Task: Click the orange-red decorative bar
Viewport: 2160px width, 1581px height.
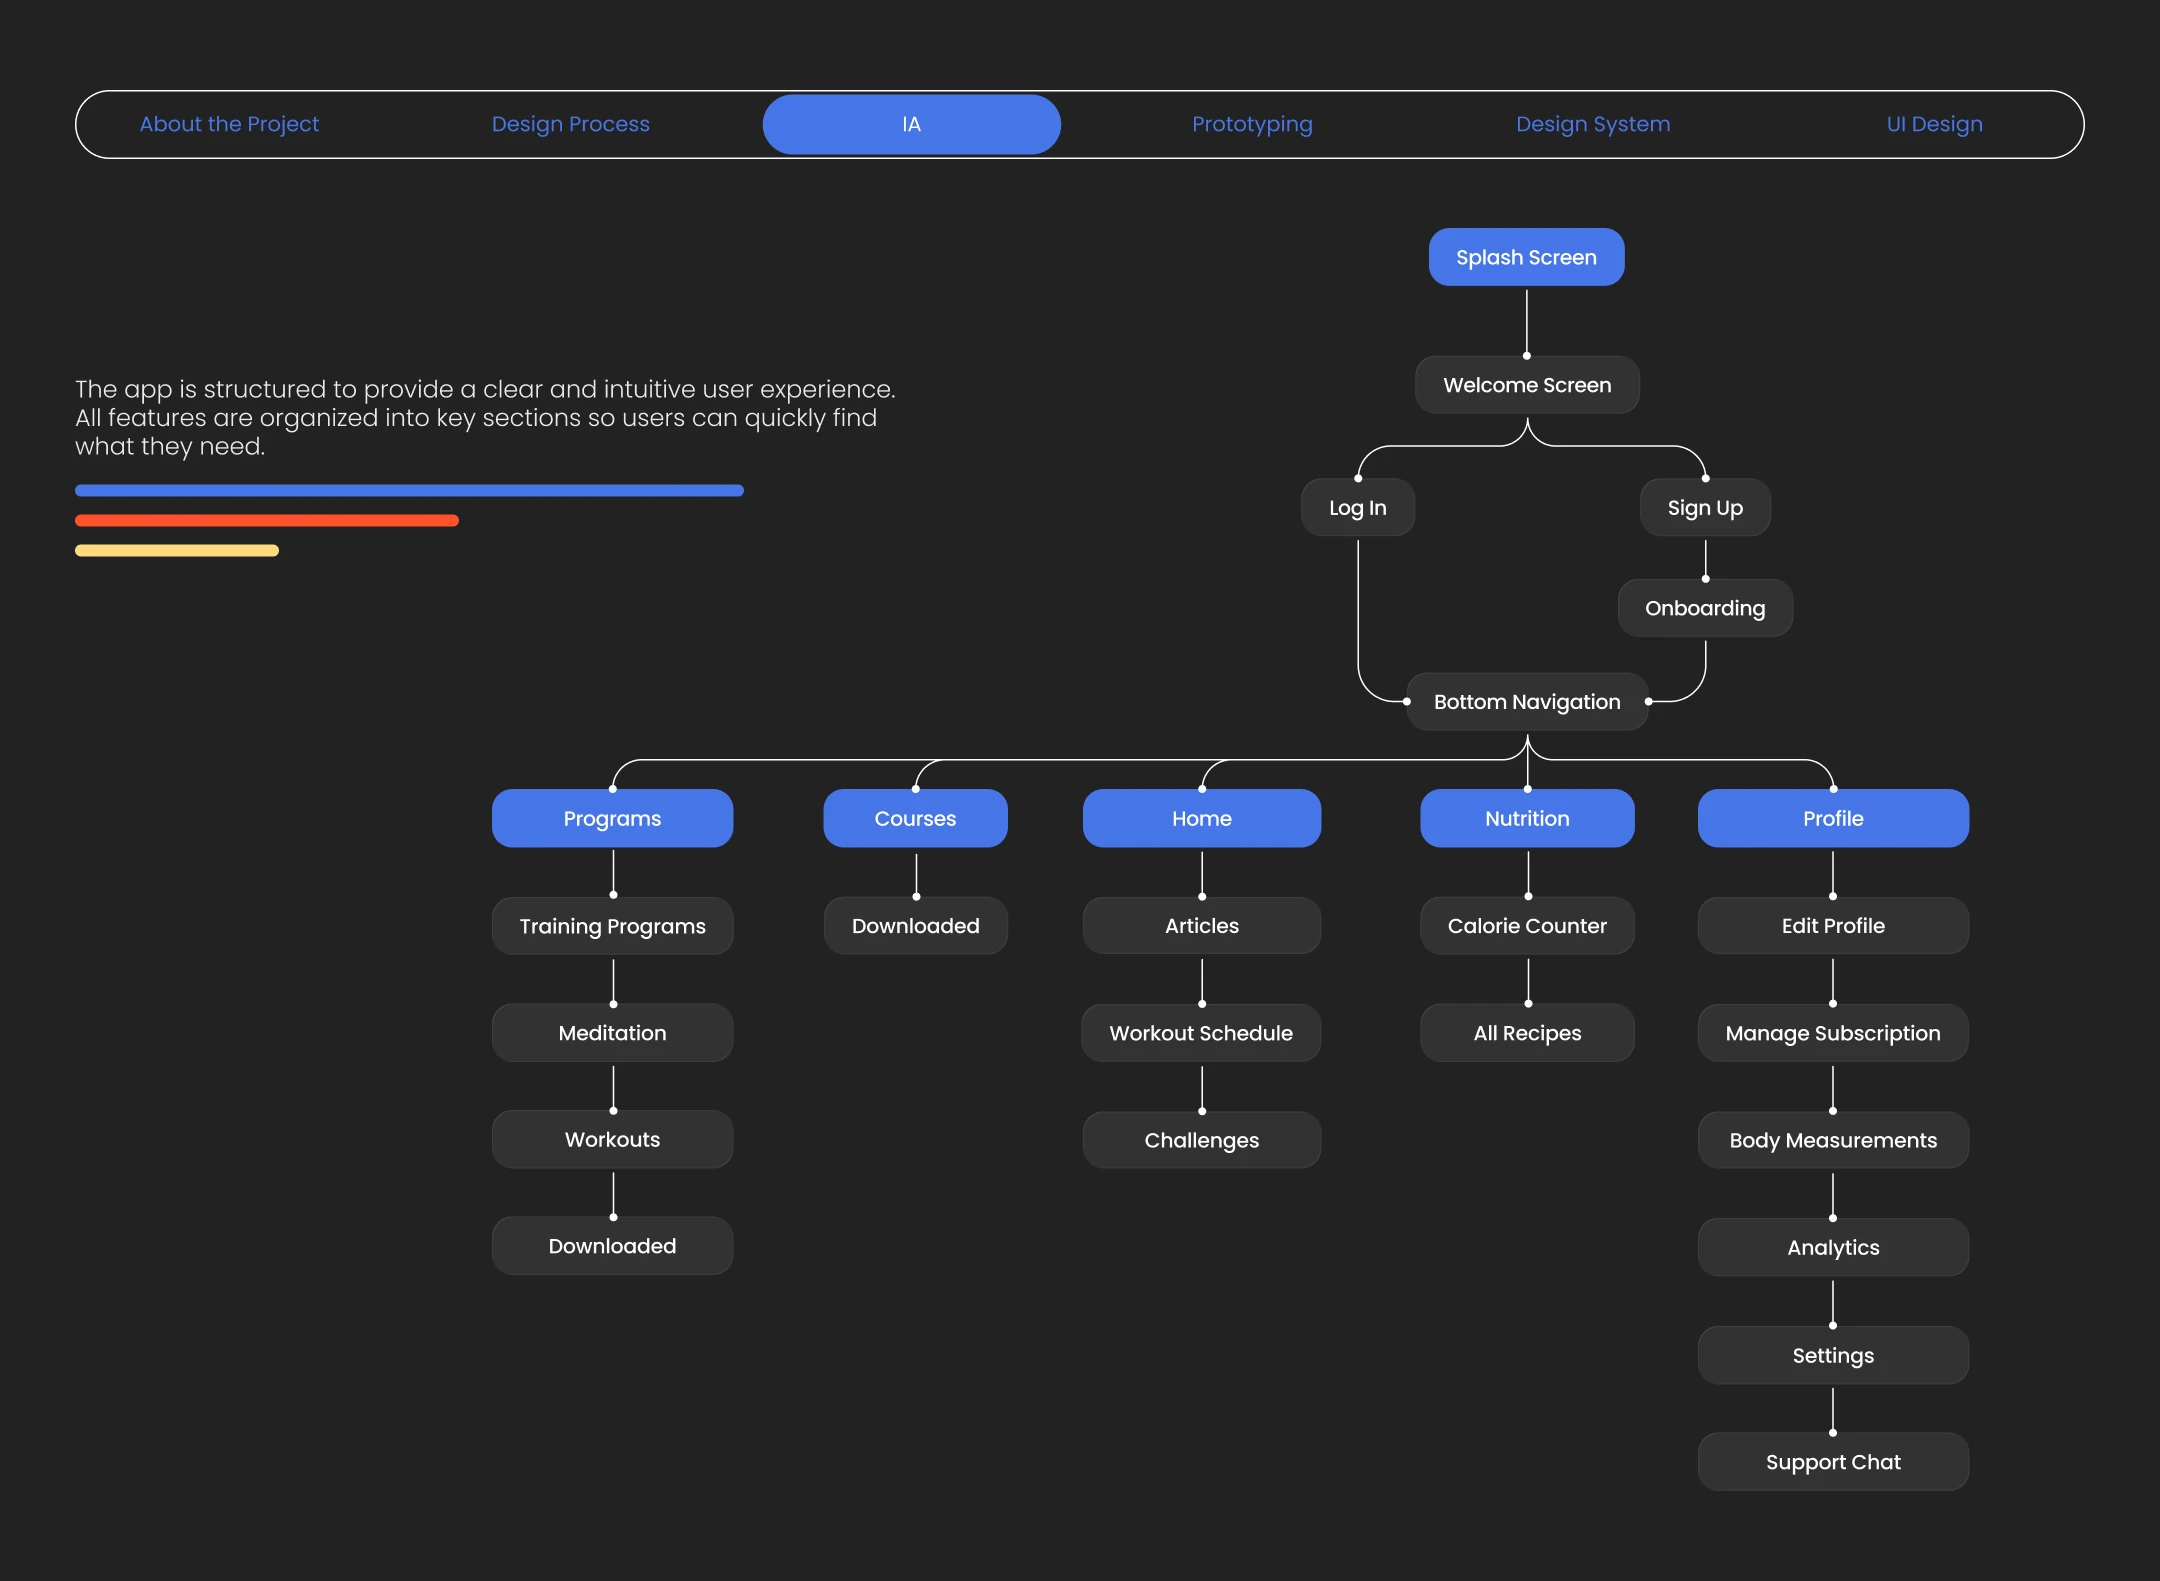Action: click(267, 520)
